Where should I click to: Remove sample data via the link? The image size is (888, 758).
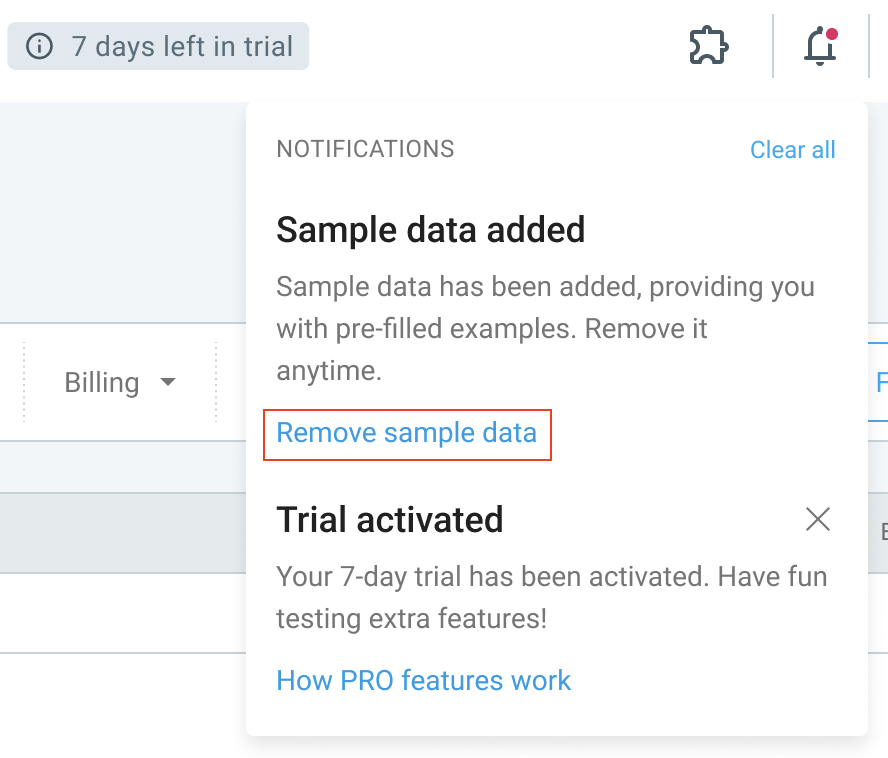pos(407,433)
